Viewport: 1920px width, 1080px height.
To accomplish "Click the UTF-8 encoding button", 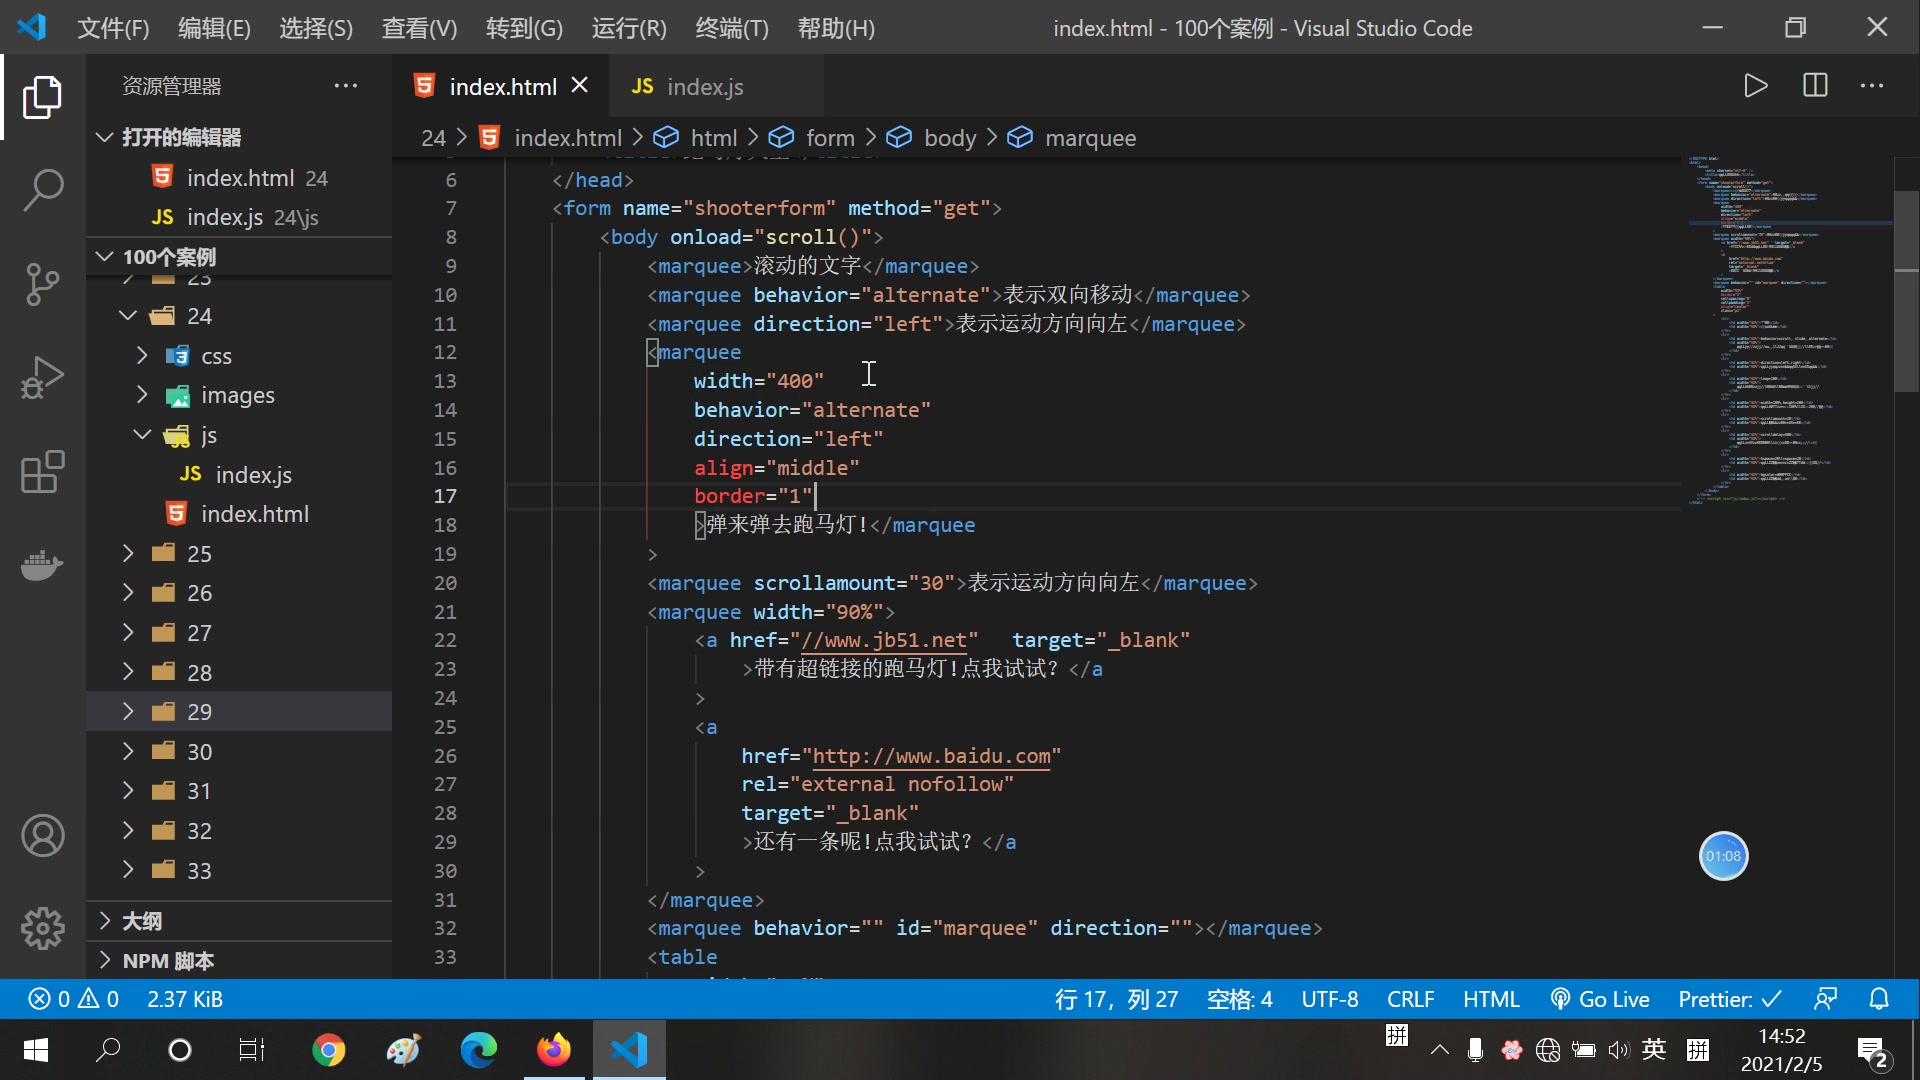I will (1329, 999).
